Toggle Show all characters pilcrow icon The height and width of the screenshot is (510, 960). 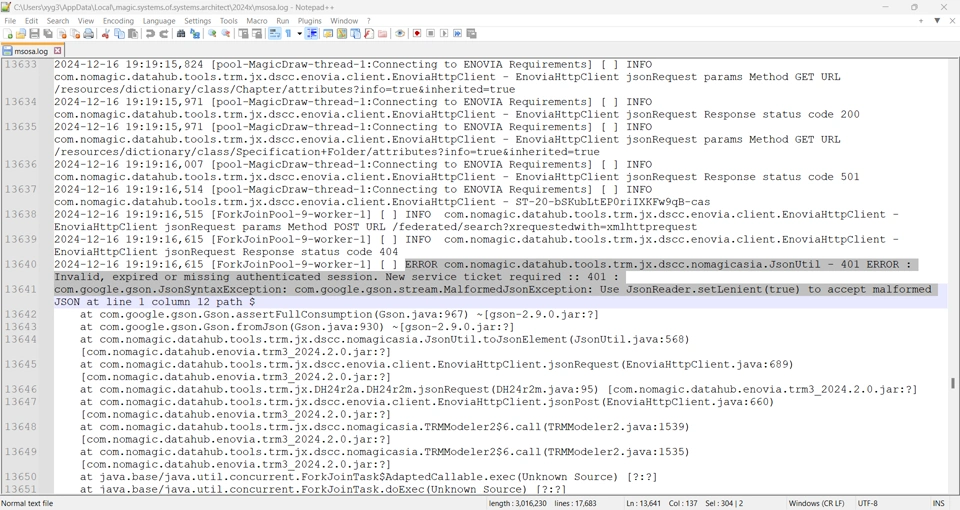pos(288,34)
